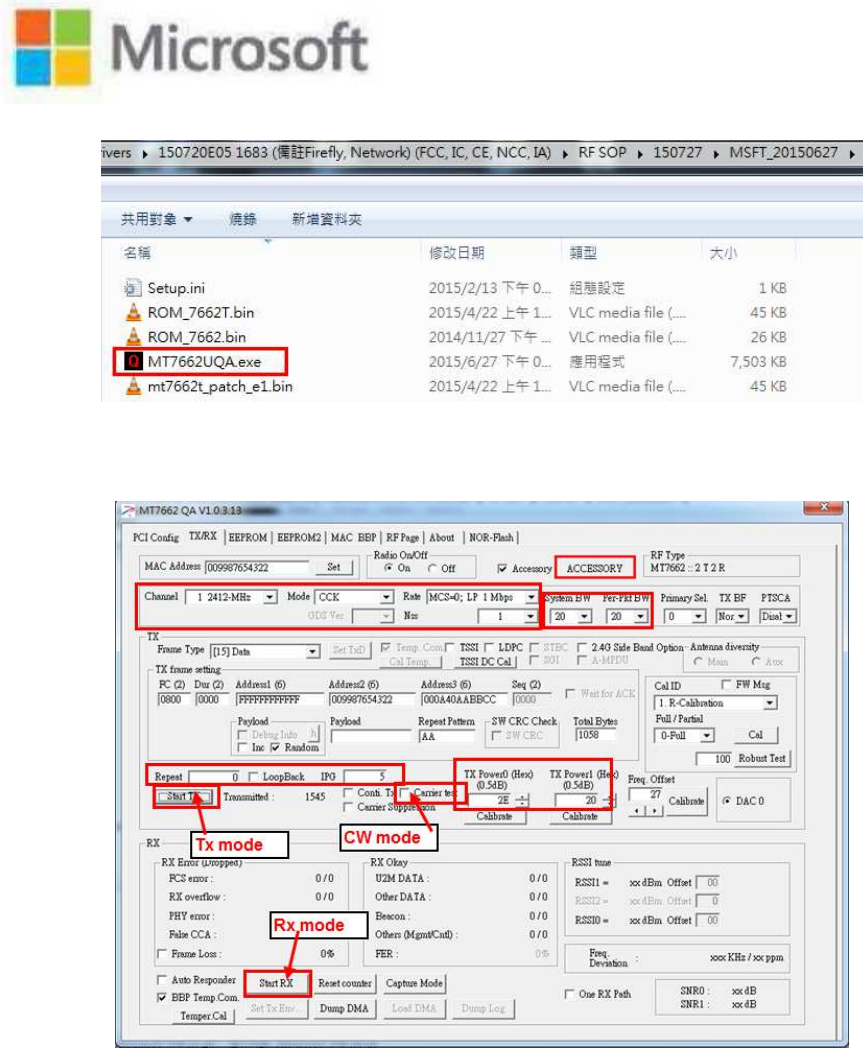This screenshot has width=863, height=1048.
Task: Select the Setup.ini file icon
Action: click(132, 288)
